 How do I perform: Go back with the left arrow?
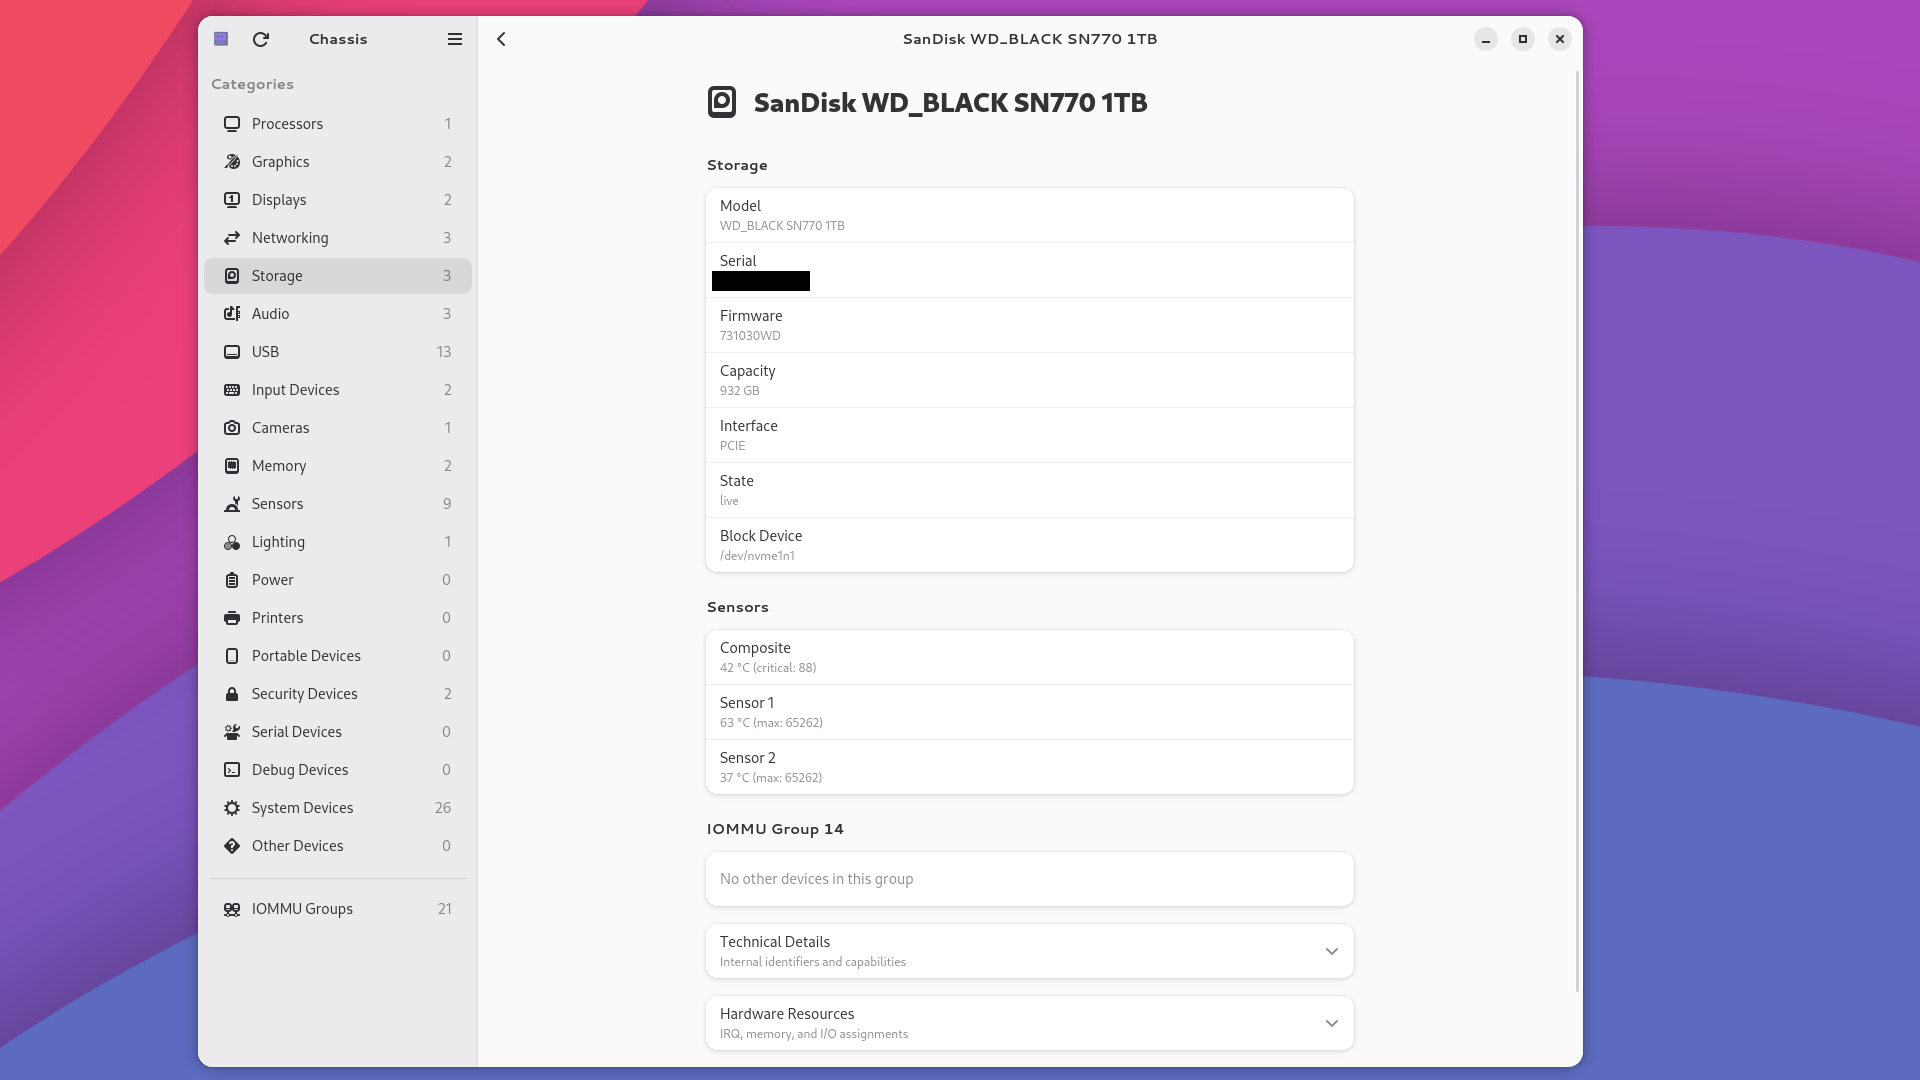(502, 39)
